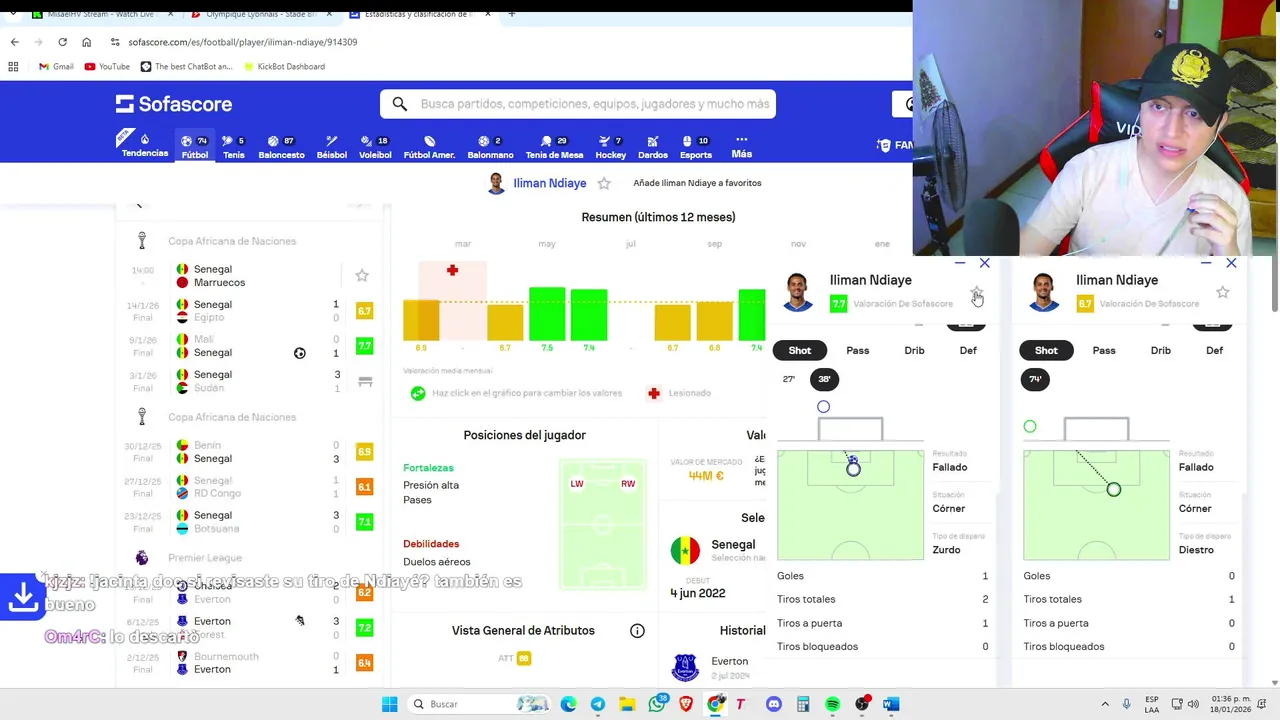Click the May green rating bar
This screenshot has height=720, width=1280.
click(x=547, y=314)
